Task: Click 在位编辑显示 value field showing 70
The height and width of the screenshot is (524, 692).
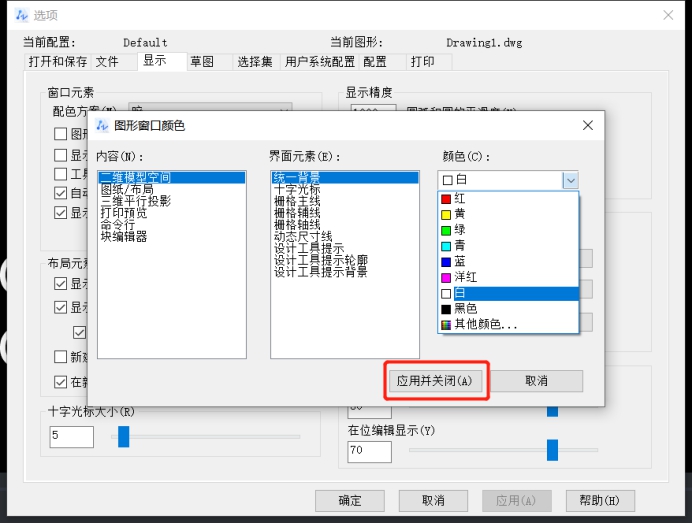Action: click(369, 452)
